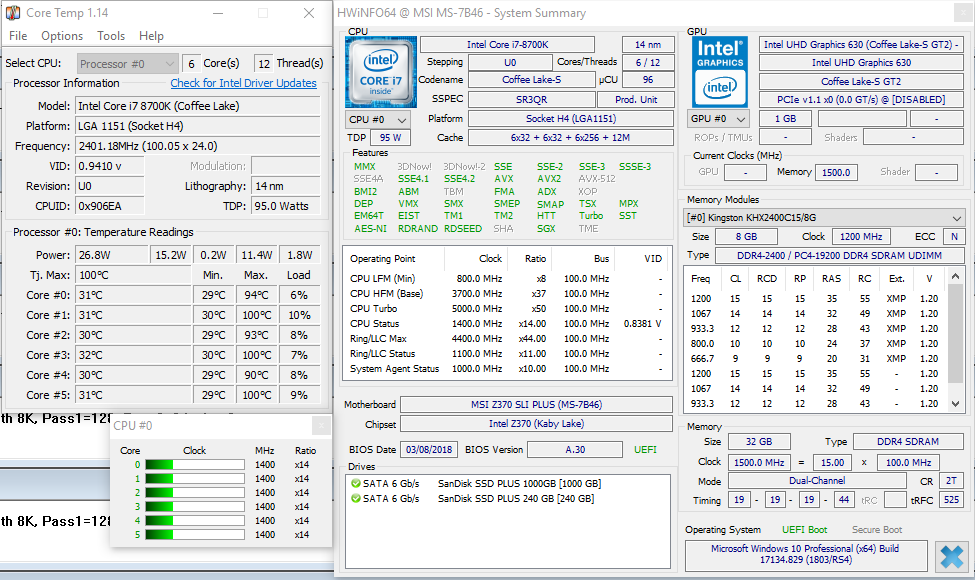
Task: Click PCIe v1.1 x0 DISABLED field
Action: pyautogui.click(x=861, y=99)
